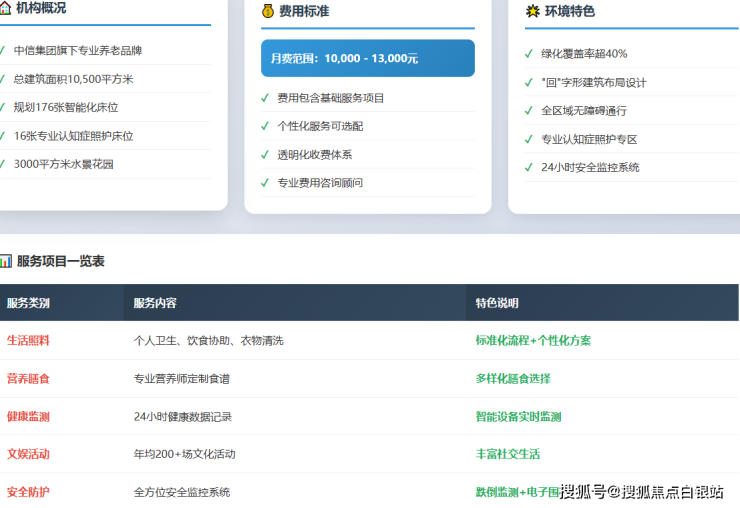Screen dimensions: 740x508
Task: Click checkmark next to 中信集团旗下专业养老品牌
Action: point(2,50)
